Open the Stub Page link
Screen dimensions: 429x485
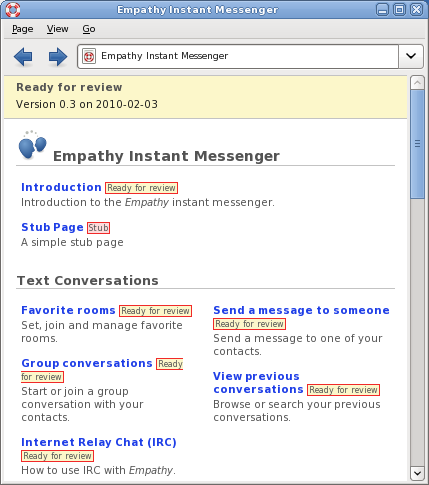[52, 227]
